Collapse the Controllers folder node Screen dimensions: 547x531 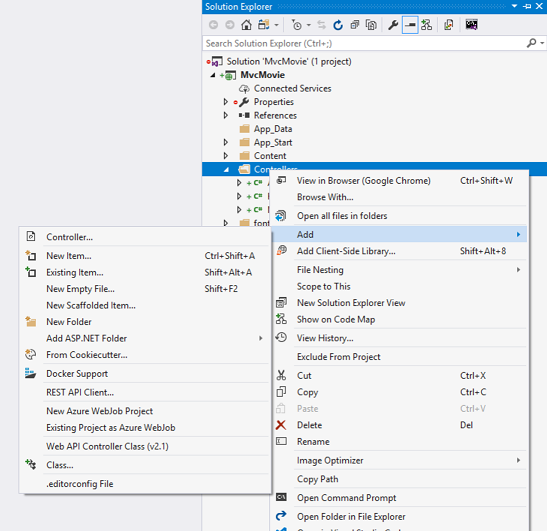226,170
